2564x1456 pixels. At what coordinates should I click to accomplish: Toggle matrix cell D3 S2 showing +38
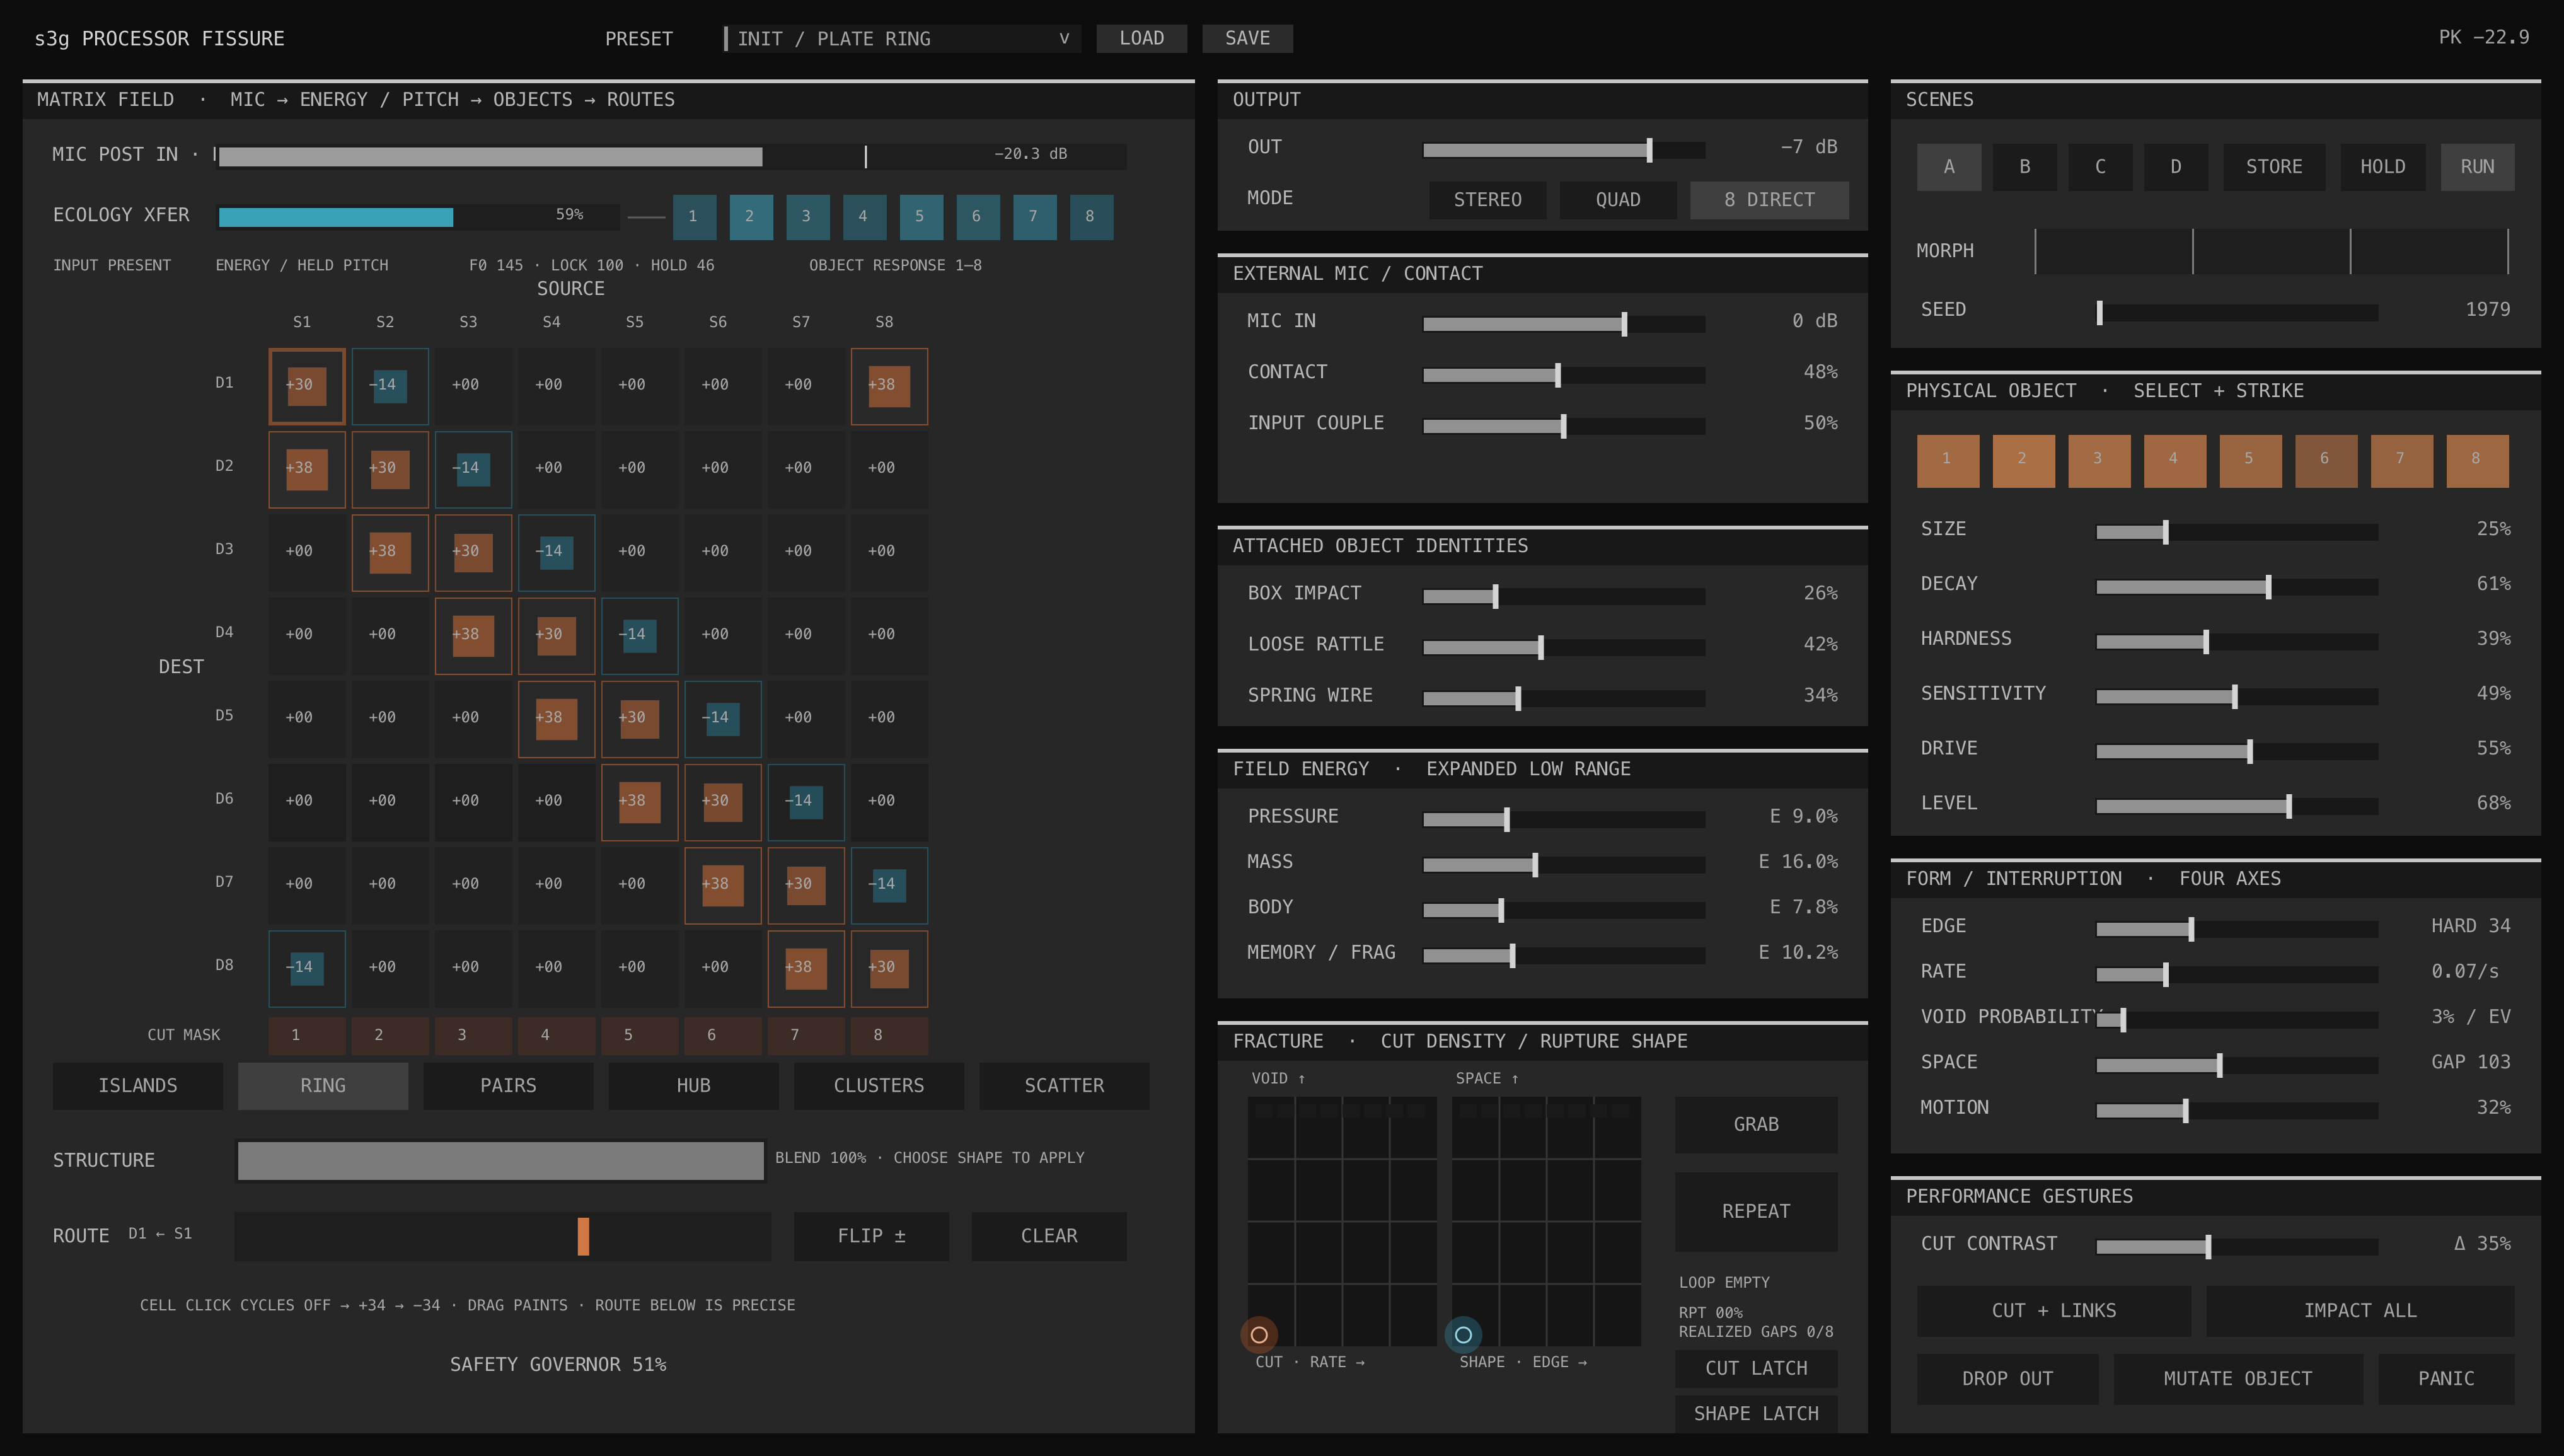click(390, 553)
